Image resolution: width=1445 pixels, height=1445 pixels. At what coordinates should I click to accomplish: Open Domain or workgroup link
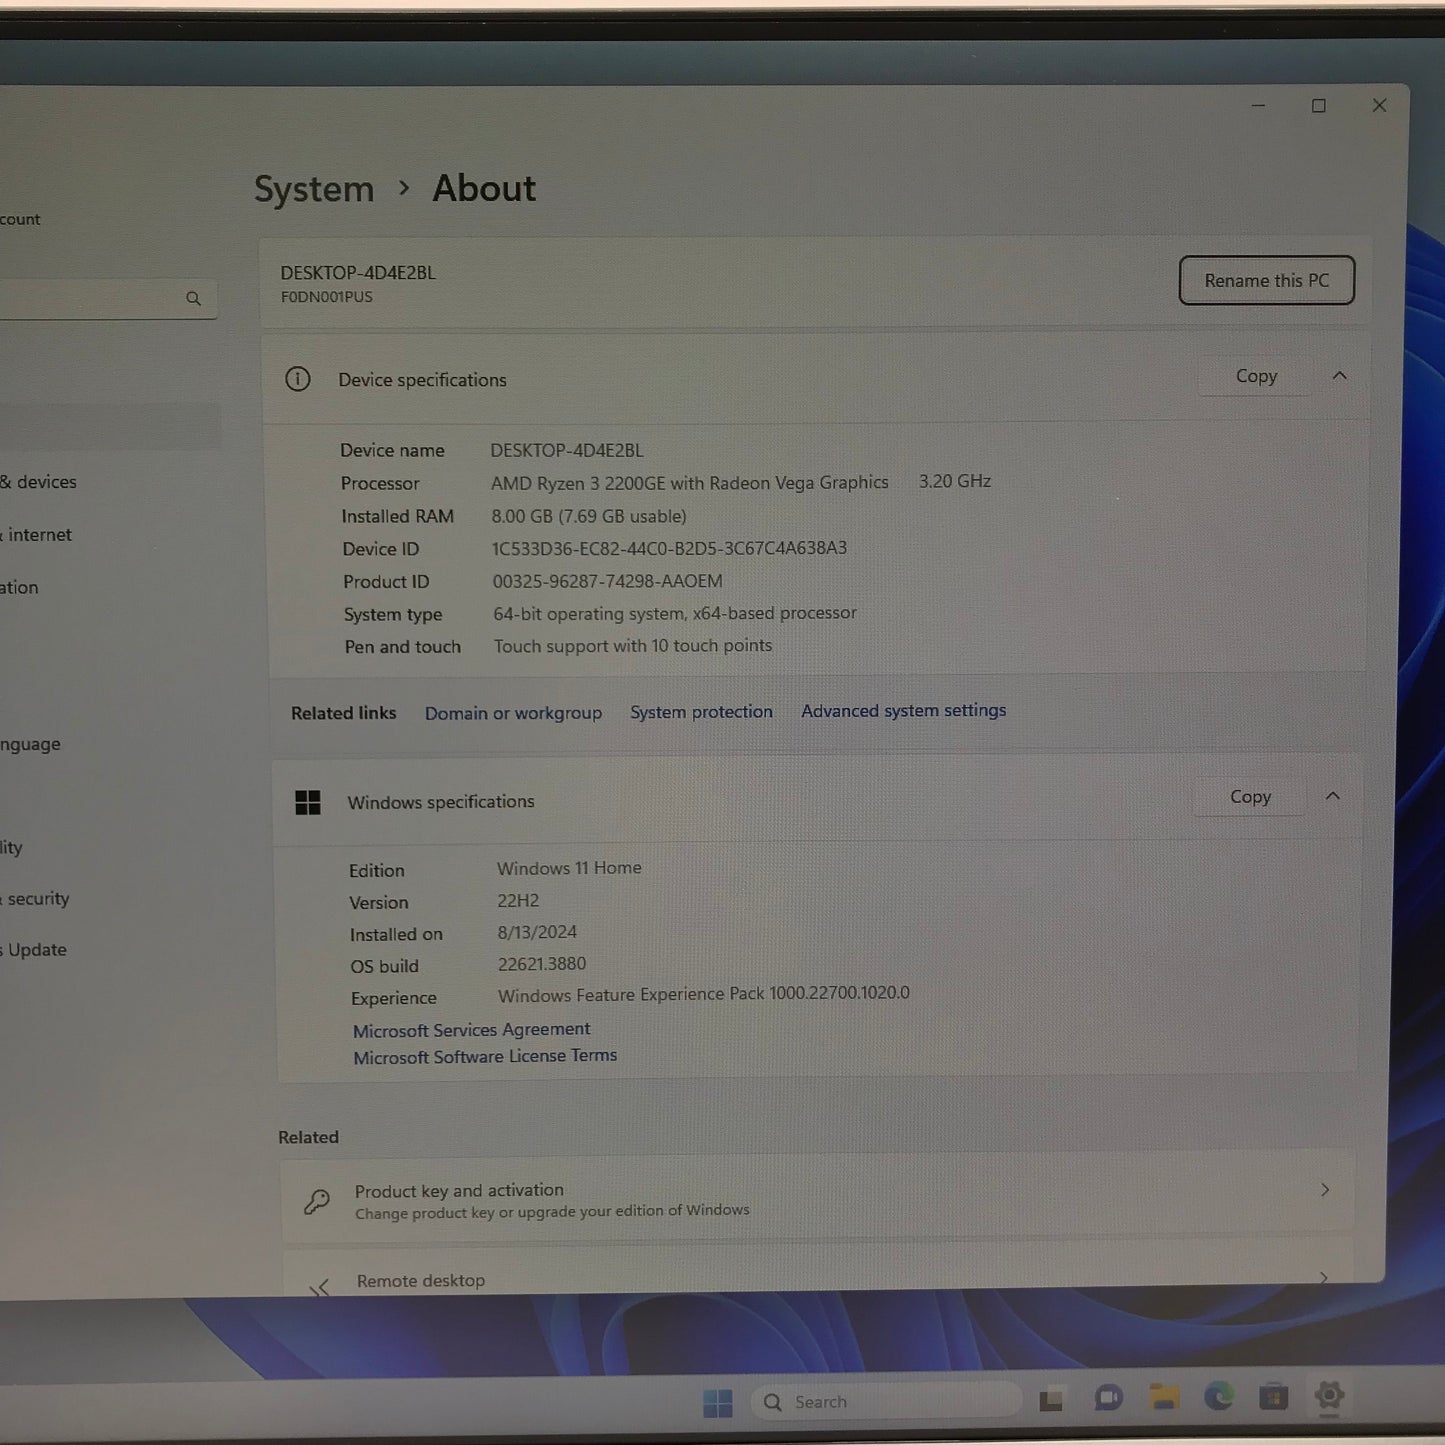(513, 713)
